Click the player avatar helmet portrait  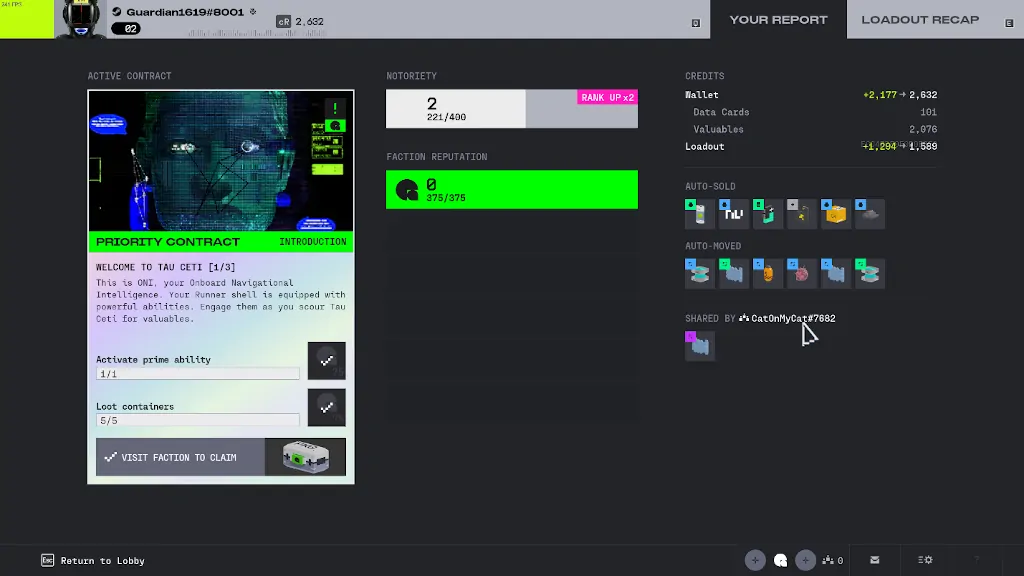(82, 19)
